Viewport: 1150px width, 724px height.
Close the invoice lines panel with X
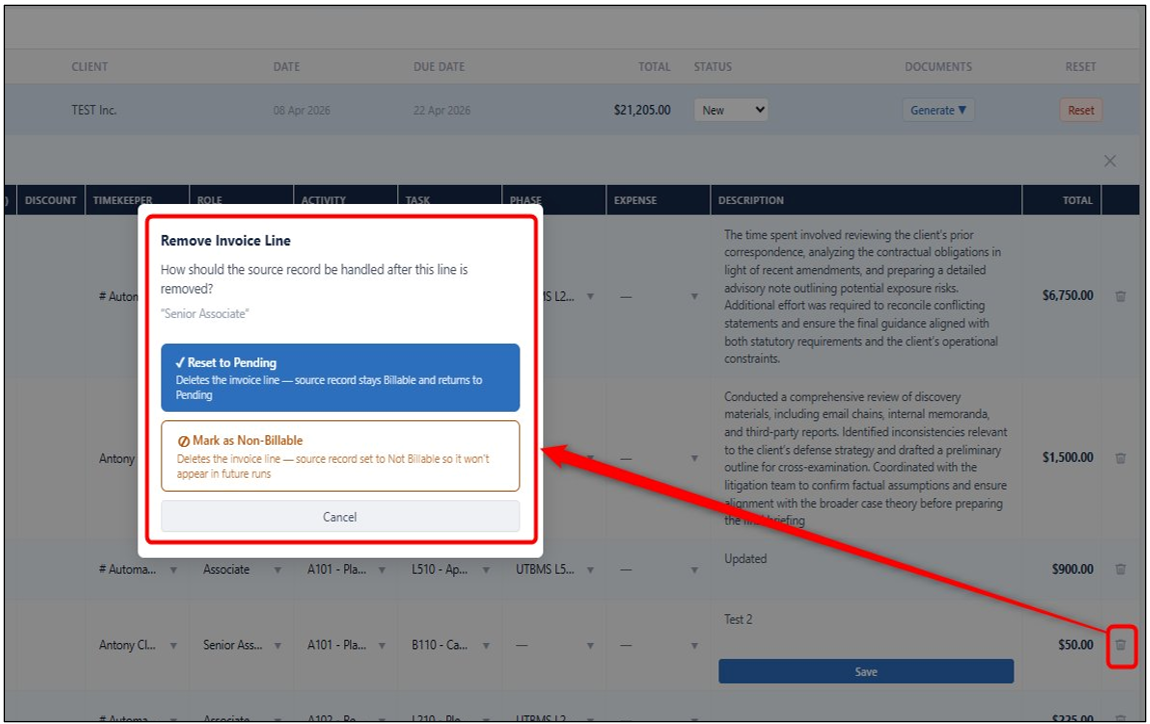tap(1110, 161)
